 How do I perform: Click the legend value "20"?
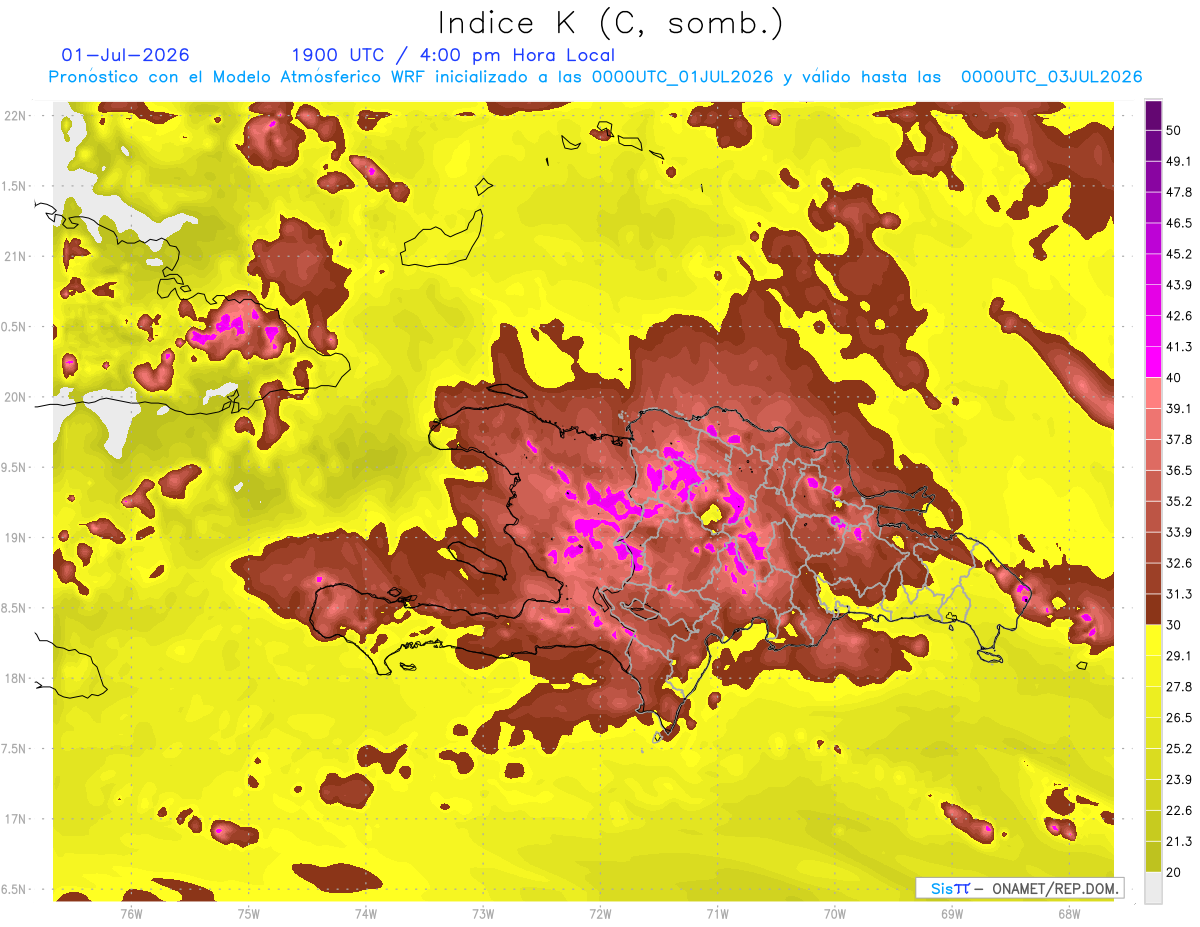(x=1174, y=873)
